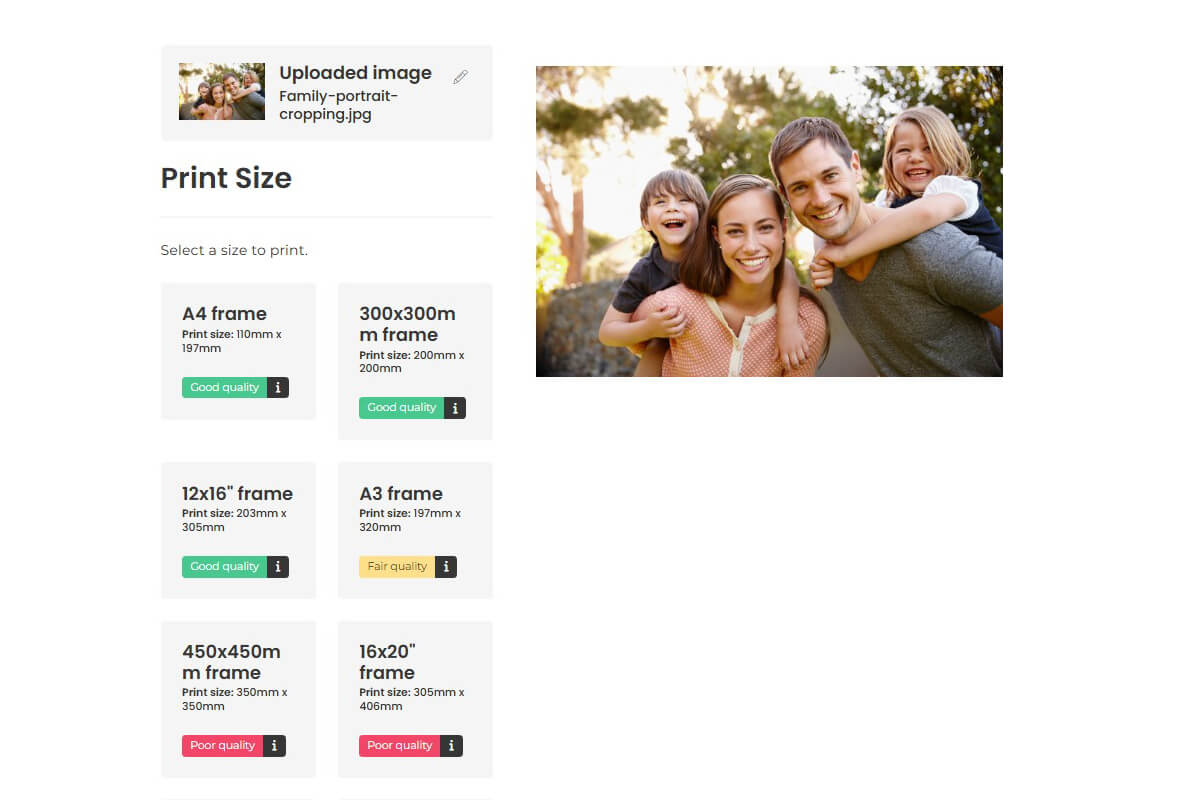Click the Family-portrait-cropping.jpg file name
The image size is (1200, 800).
point(339,105)
